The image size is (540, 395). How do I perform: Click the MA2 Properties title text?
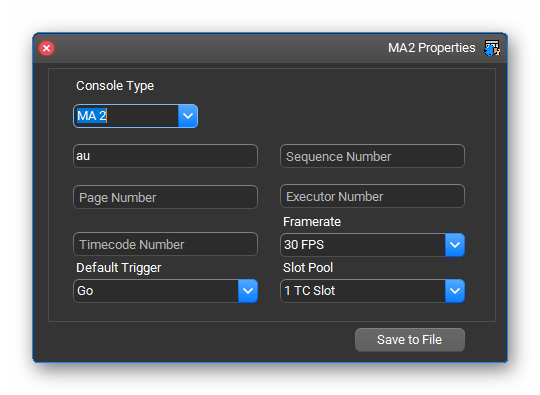click(432, 48)
